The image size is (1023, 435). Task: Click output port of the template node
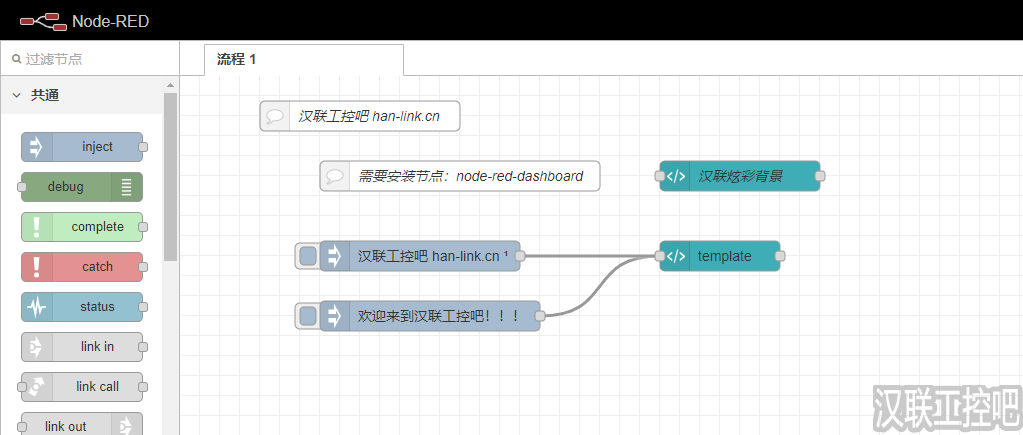click(x=780, y=256)
